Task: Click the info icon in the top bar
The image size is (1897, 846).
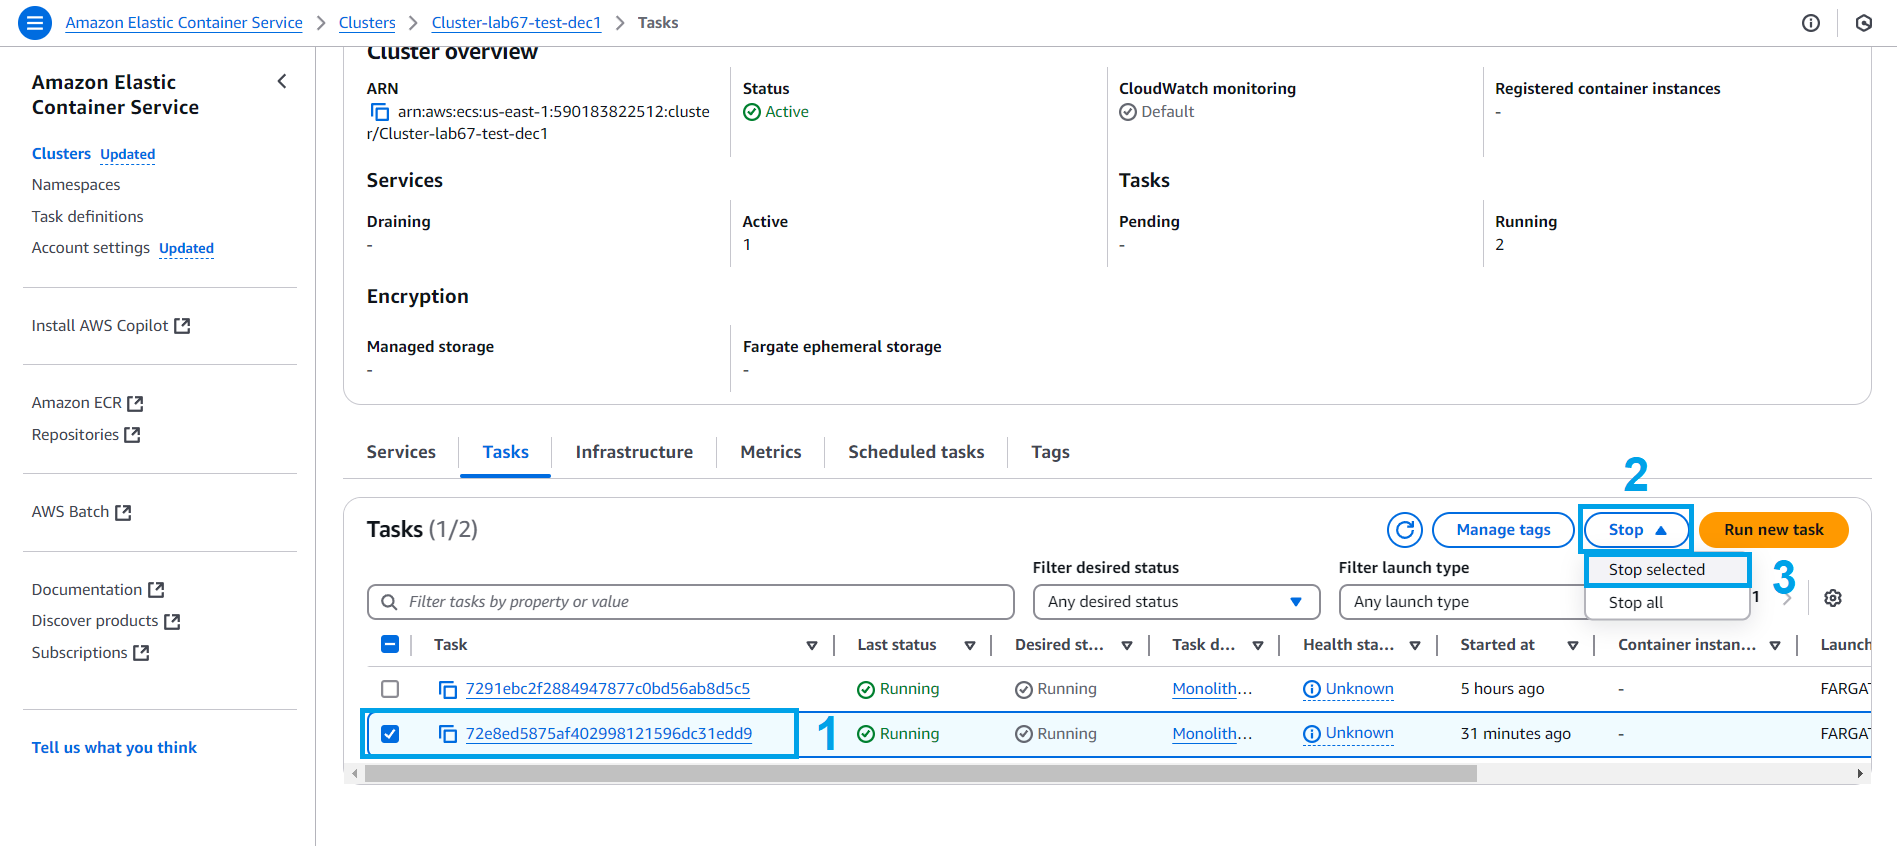Action: [1811, 23]
